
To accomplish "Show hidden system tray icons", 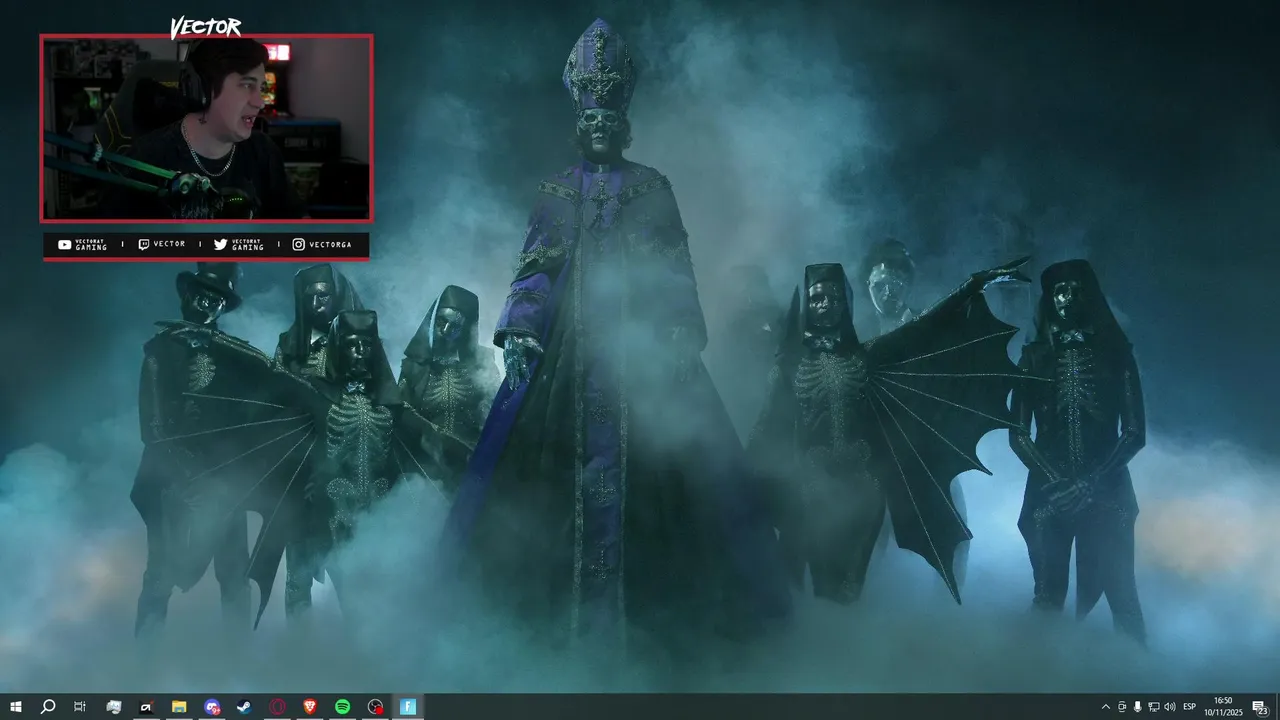I will [x=1106, y=707].
